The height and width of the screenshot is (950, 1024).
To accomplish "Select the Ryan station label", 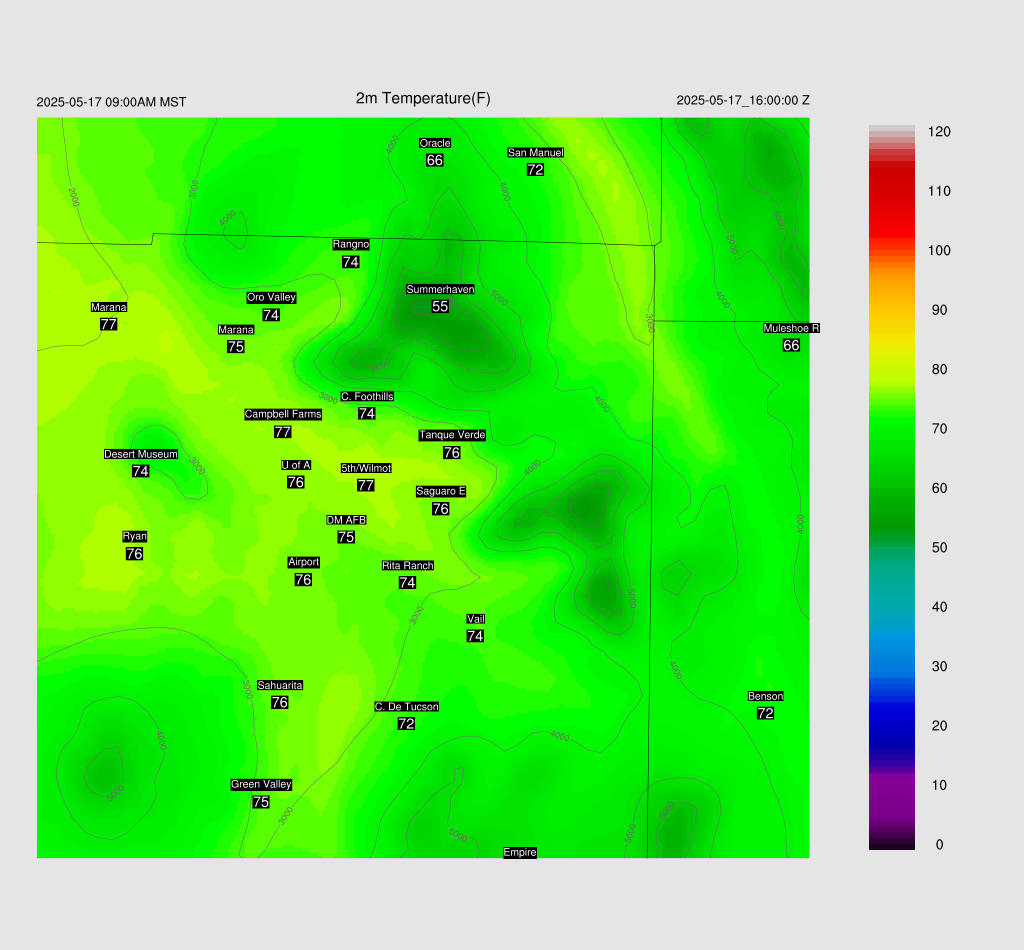I will tap(135, 536).
